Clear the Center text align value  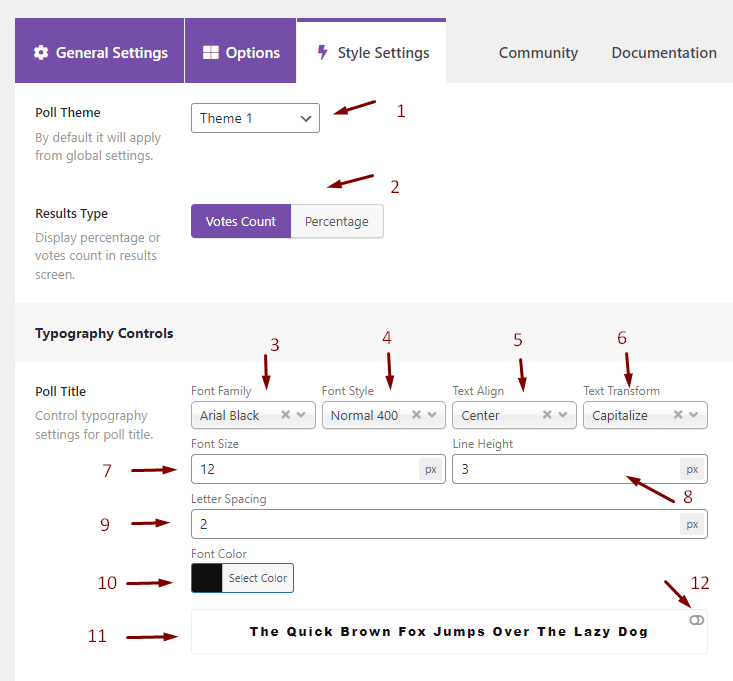click(547, 415)
